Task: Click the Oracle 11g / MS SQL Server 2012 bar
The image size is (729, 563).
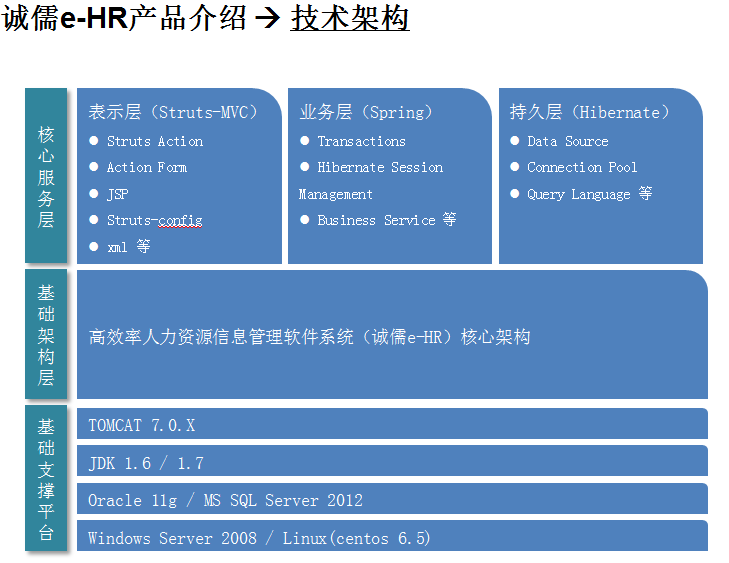Action: (x=392, y=498)
